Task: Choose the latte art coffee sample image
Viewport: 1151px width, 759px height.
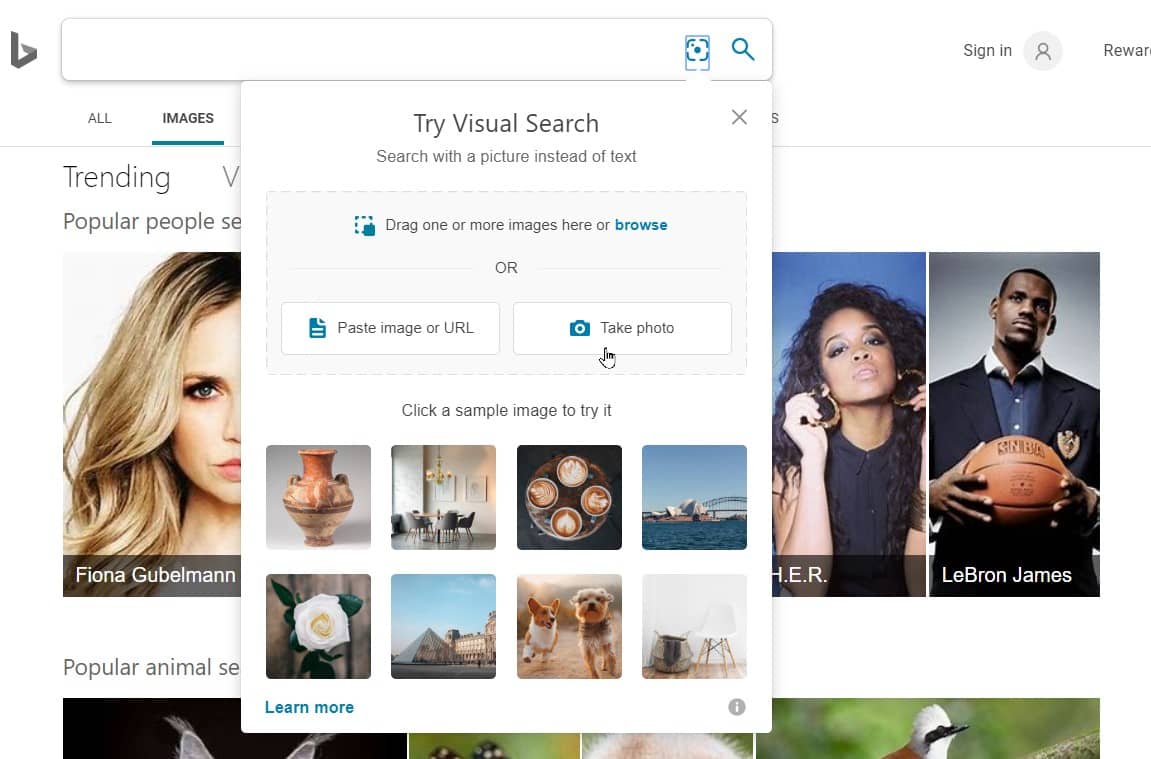Action: click(569, 497)
